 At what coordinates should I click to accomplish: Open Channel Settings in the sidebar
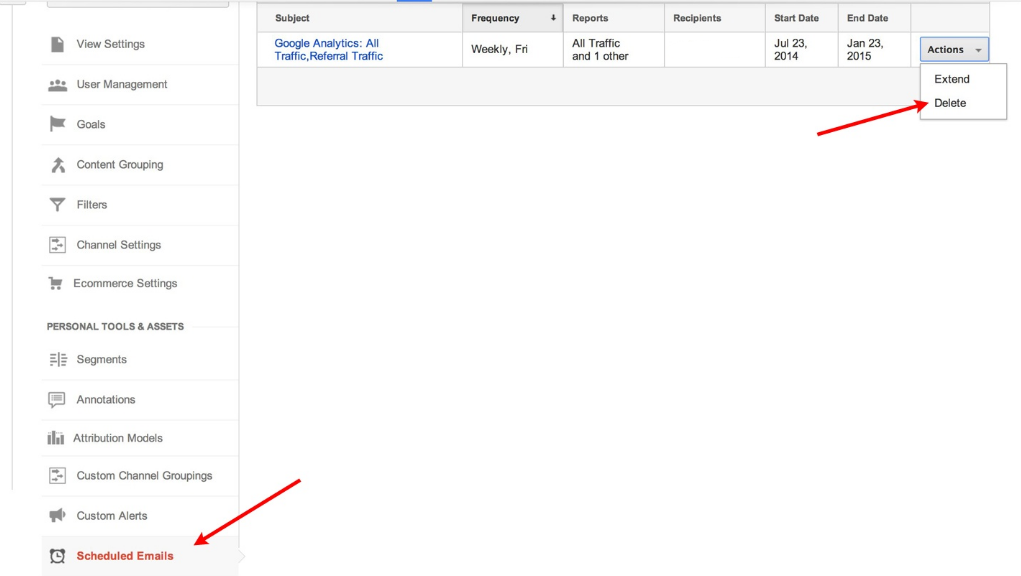tap(118, 245)
